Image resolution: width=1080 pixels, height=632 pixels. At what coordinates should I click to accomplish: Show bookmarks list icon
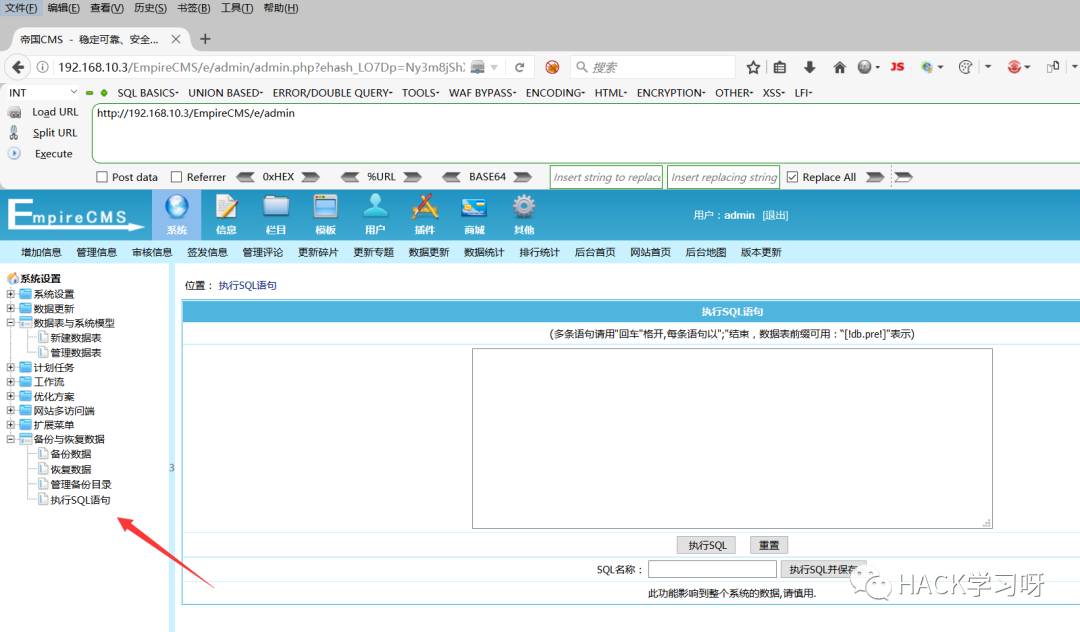click(780, 67)
